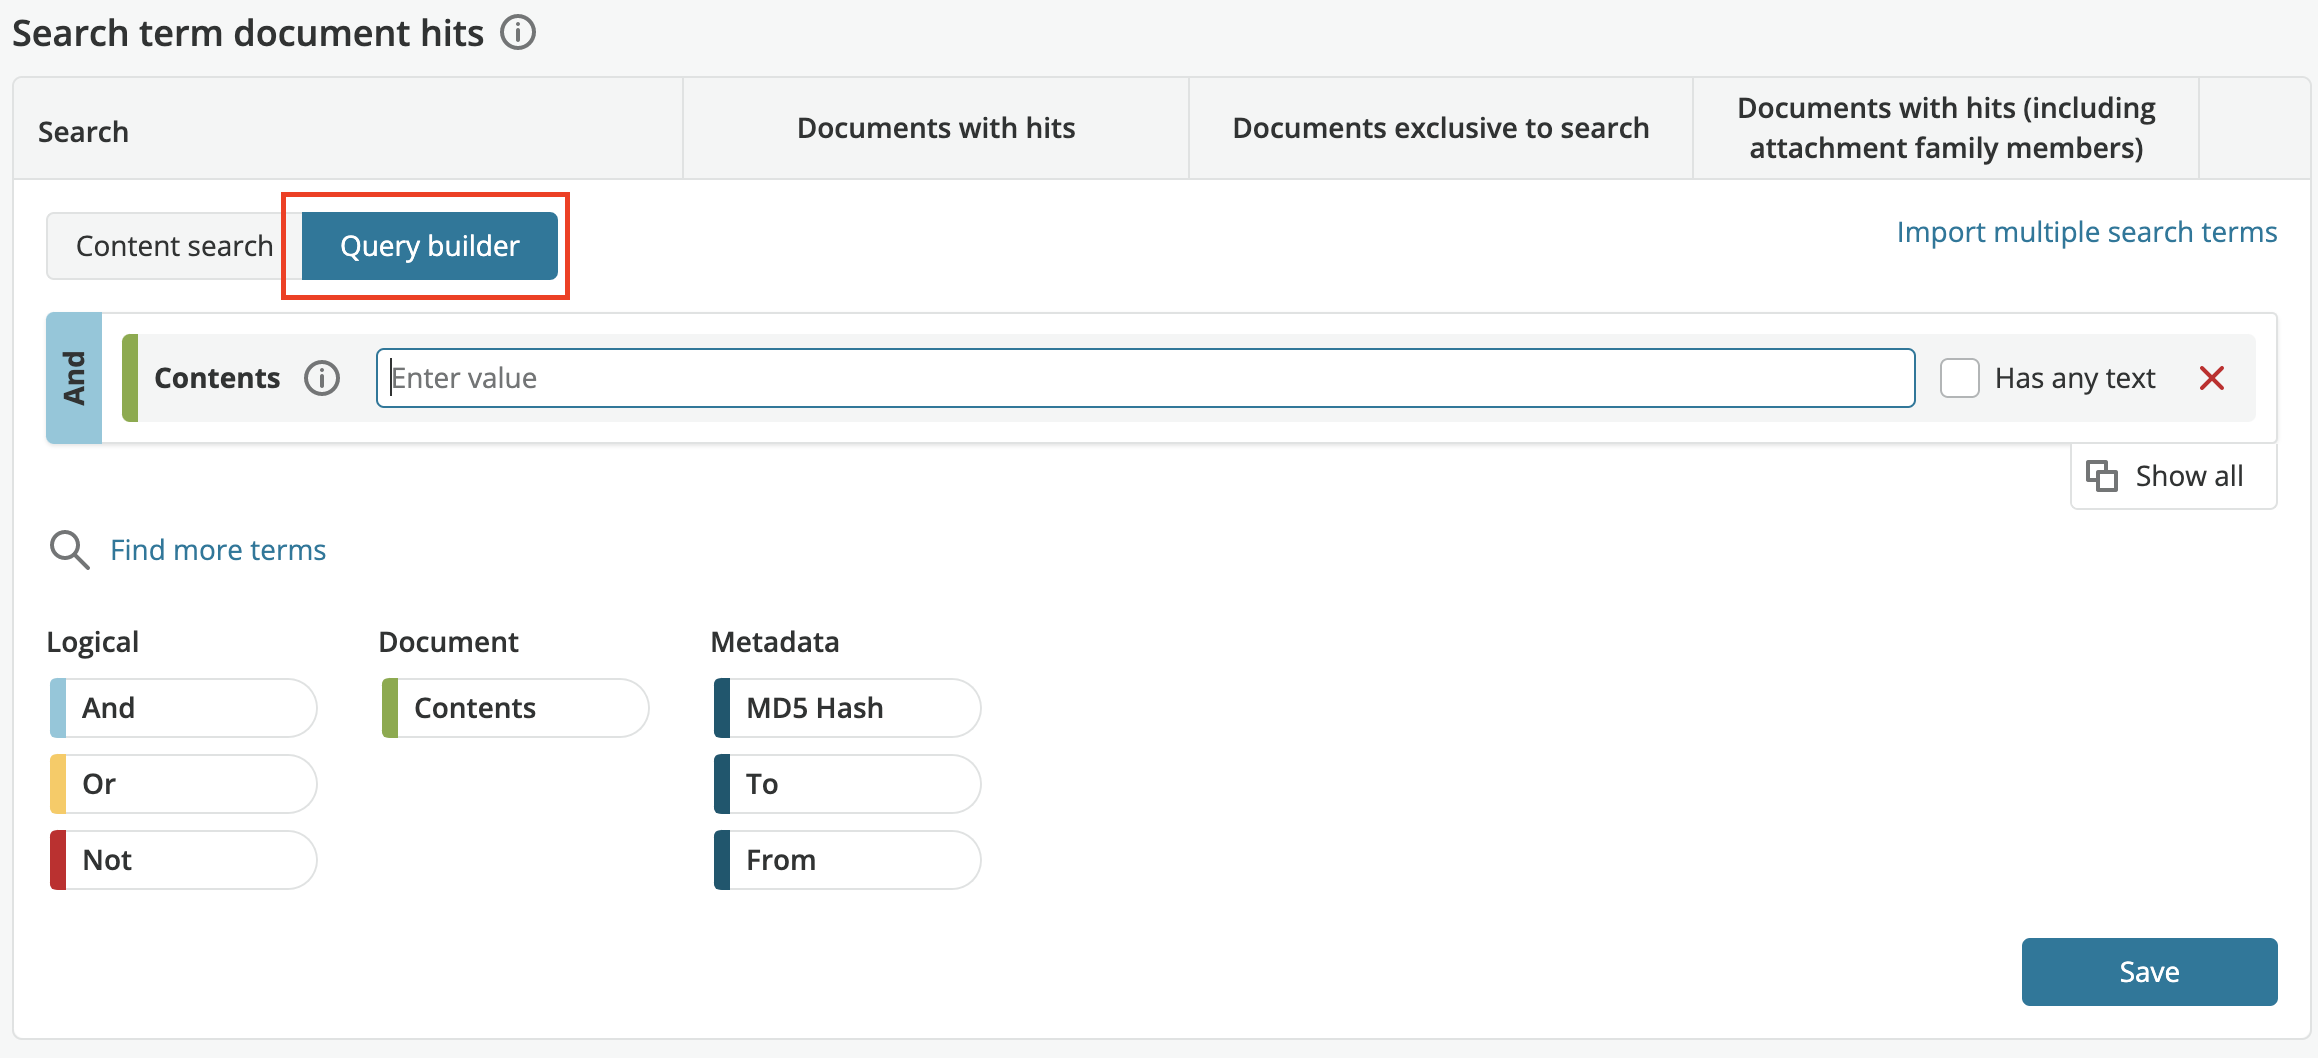Select the Not logical operator
Viewport: 2318px width, 1058px height.
181,859
